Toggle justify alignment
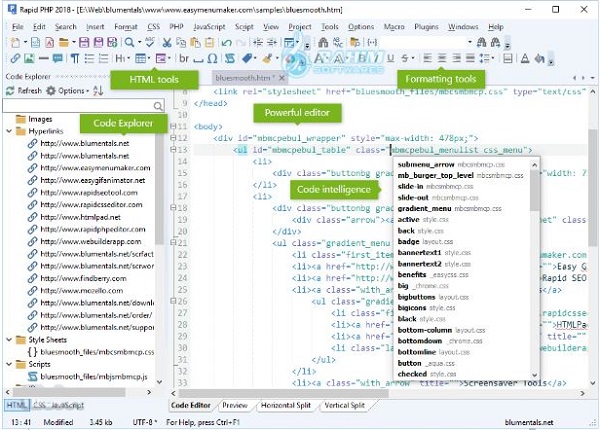The height and width of the screenshot is (430, 600). (470, 59)
